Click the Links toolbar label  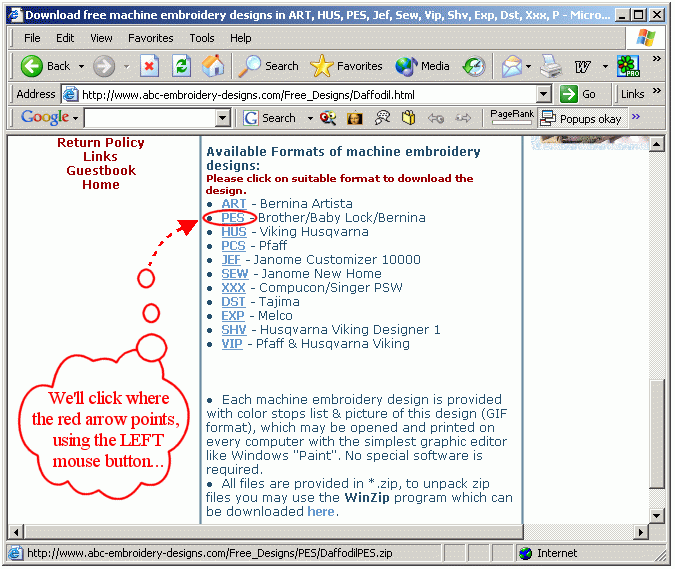click(632, 94)
